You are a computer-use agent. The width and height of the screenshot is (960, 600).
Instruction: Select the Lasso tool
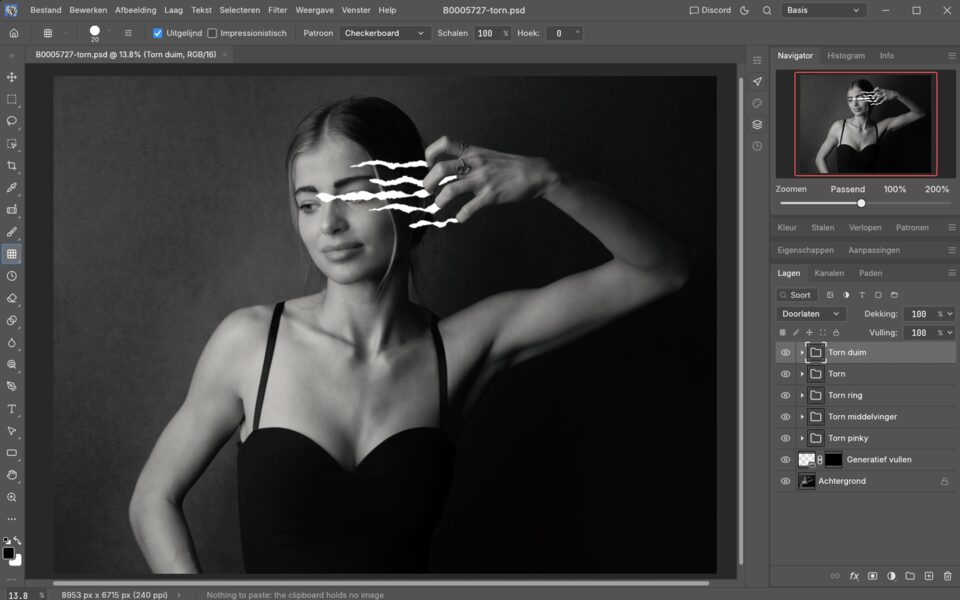tap(12, 121)
